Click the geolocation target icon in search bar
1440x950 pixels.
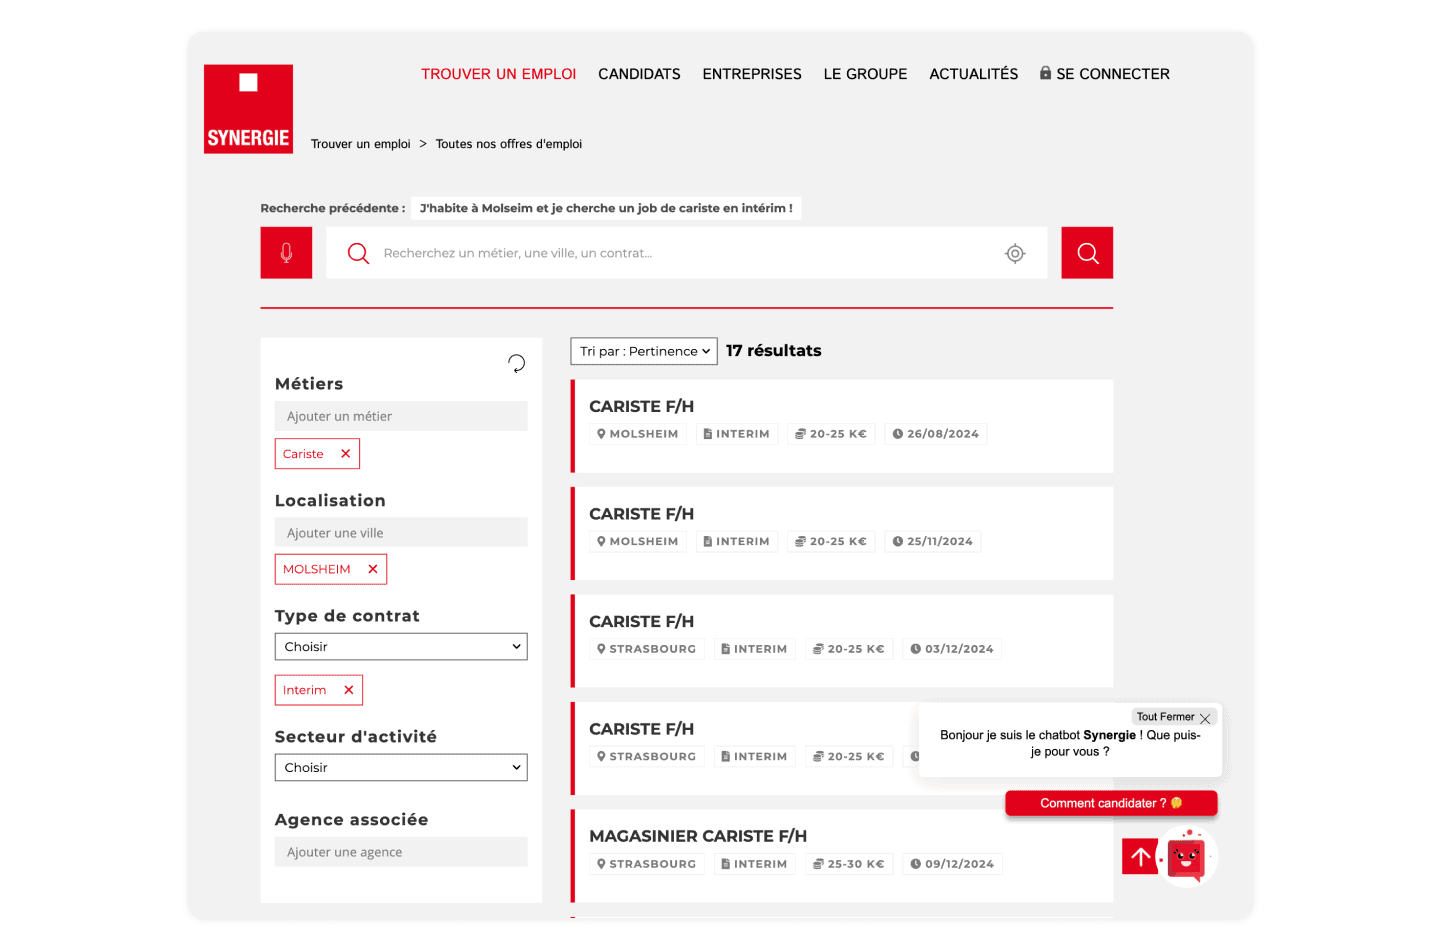pyautogui.click(x=1015, y=254)
